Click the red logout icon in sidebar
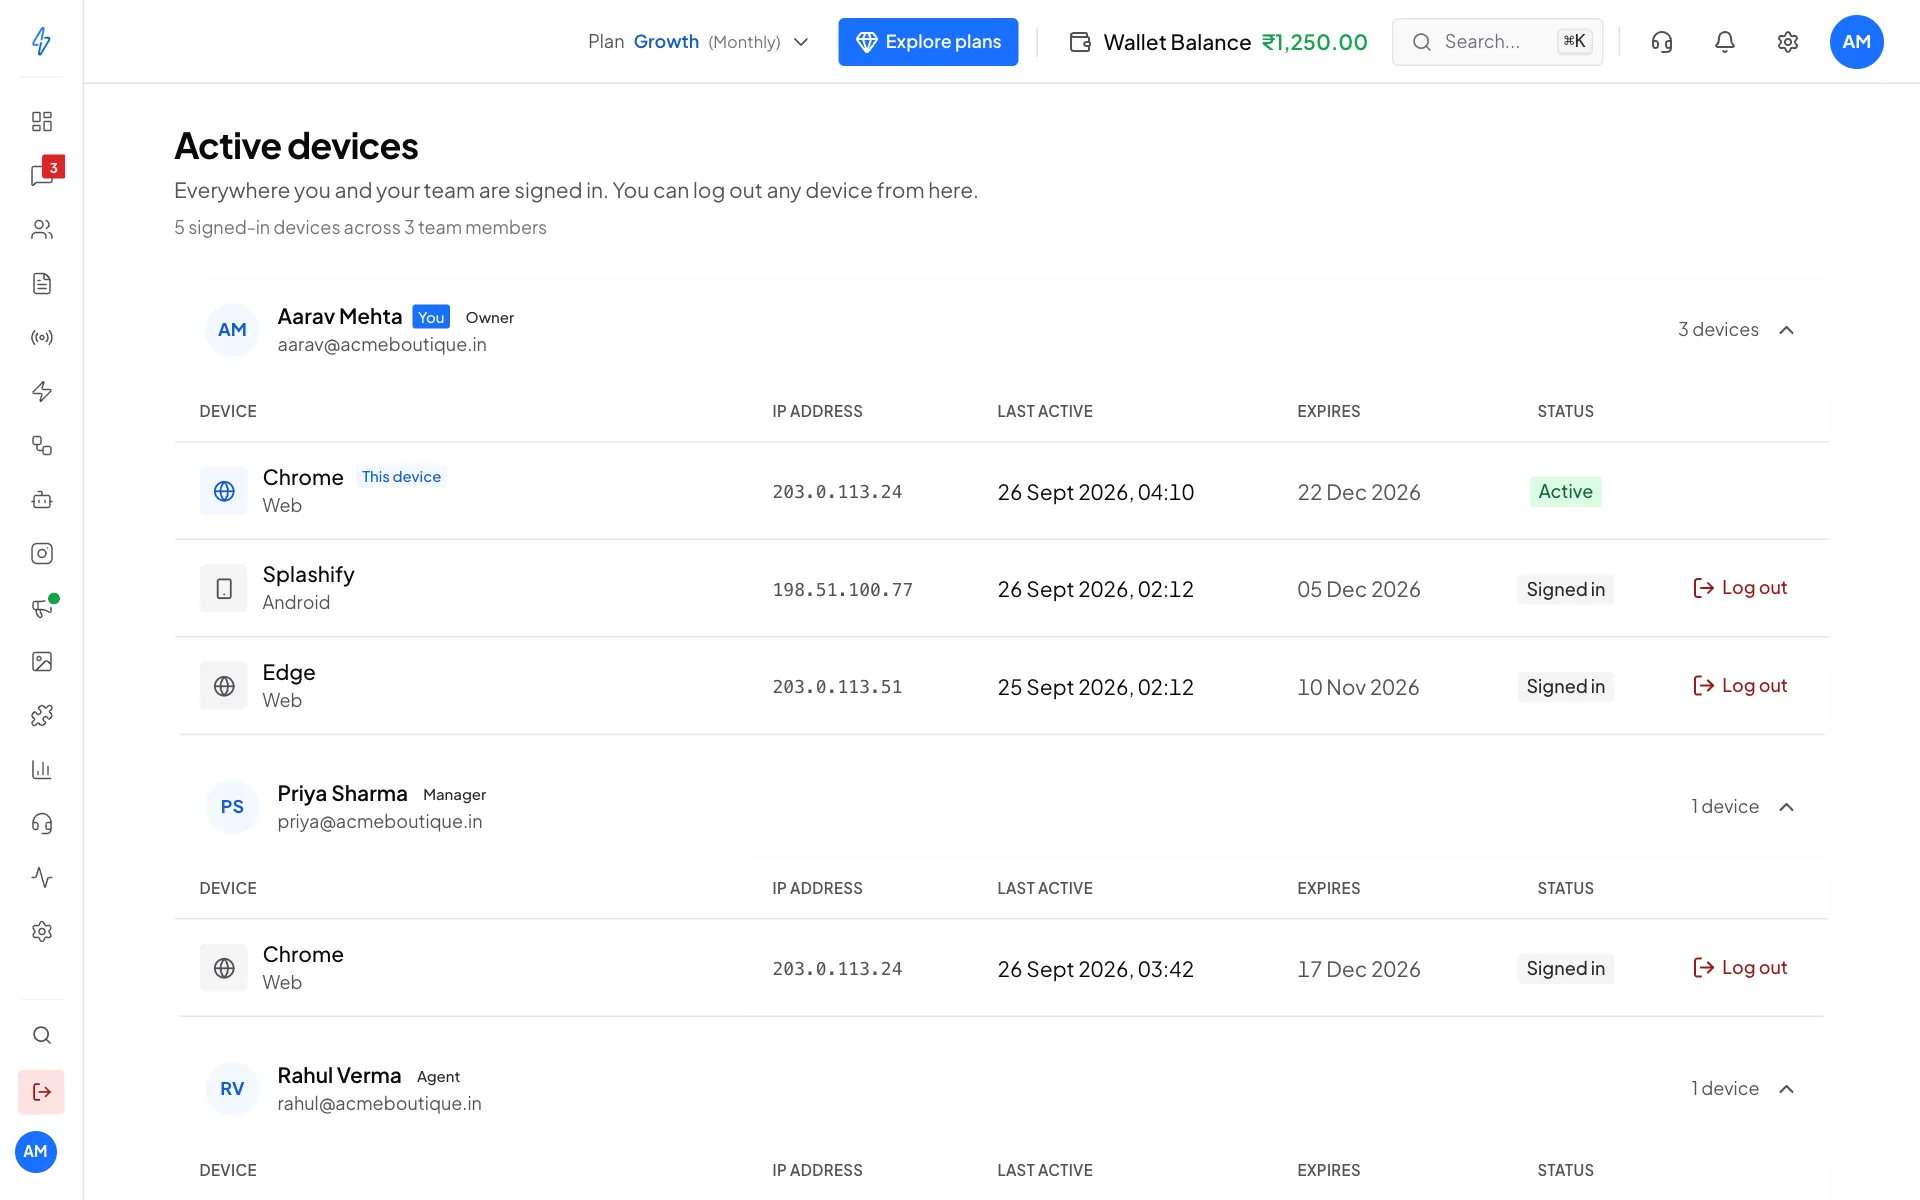Screen dimensions: 1920x1200 (x=41, y=1091)
